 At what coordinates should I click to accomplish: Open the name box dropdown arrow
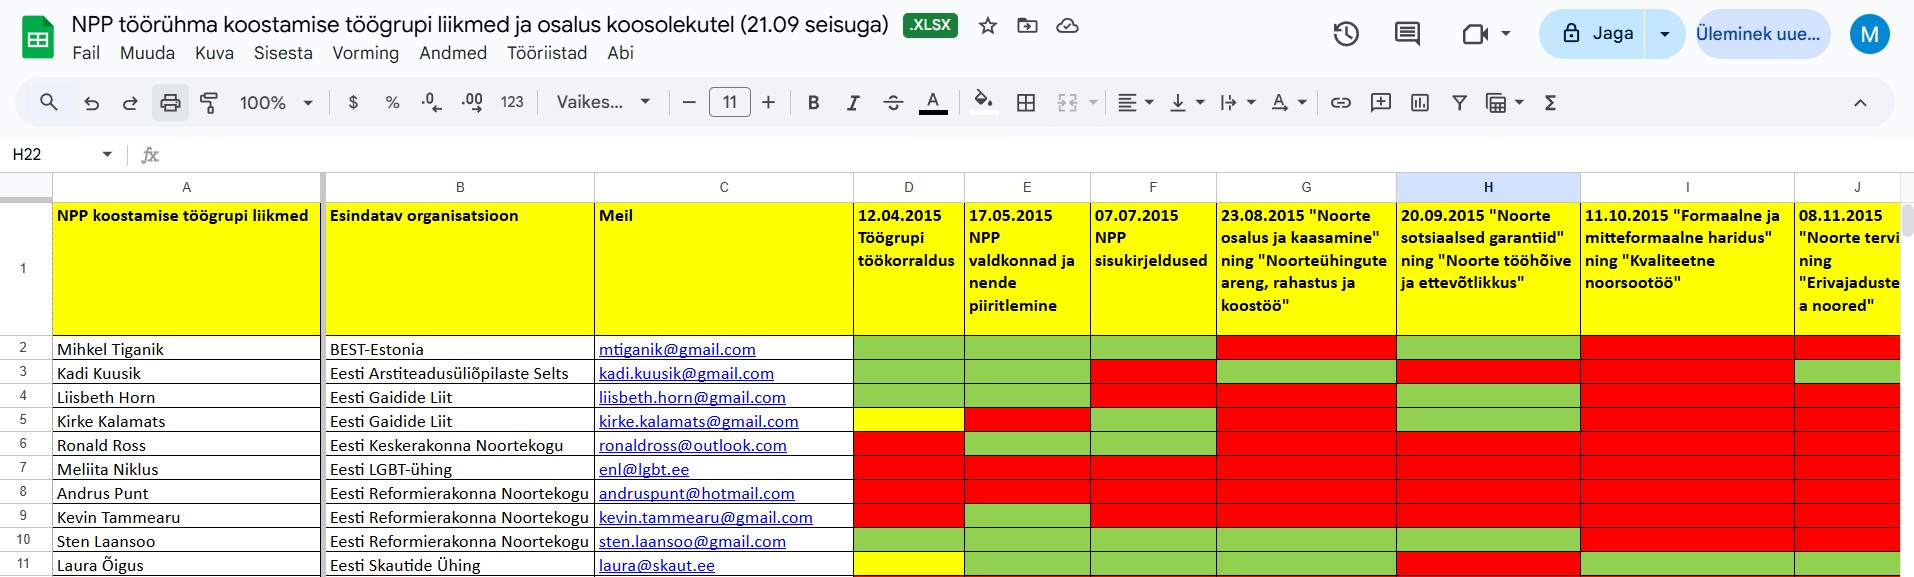pyautogui.click(x=107, y=154)
